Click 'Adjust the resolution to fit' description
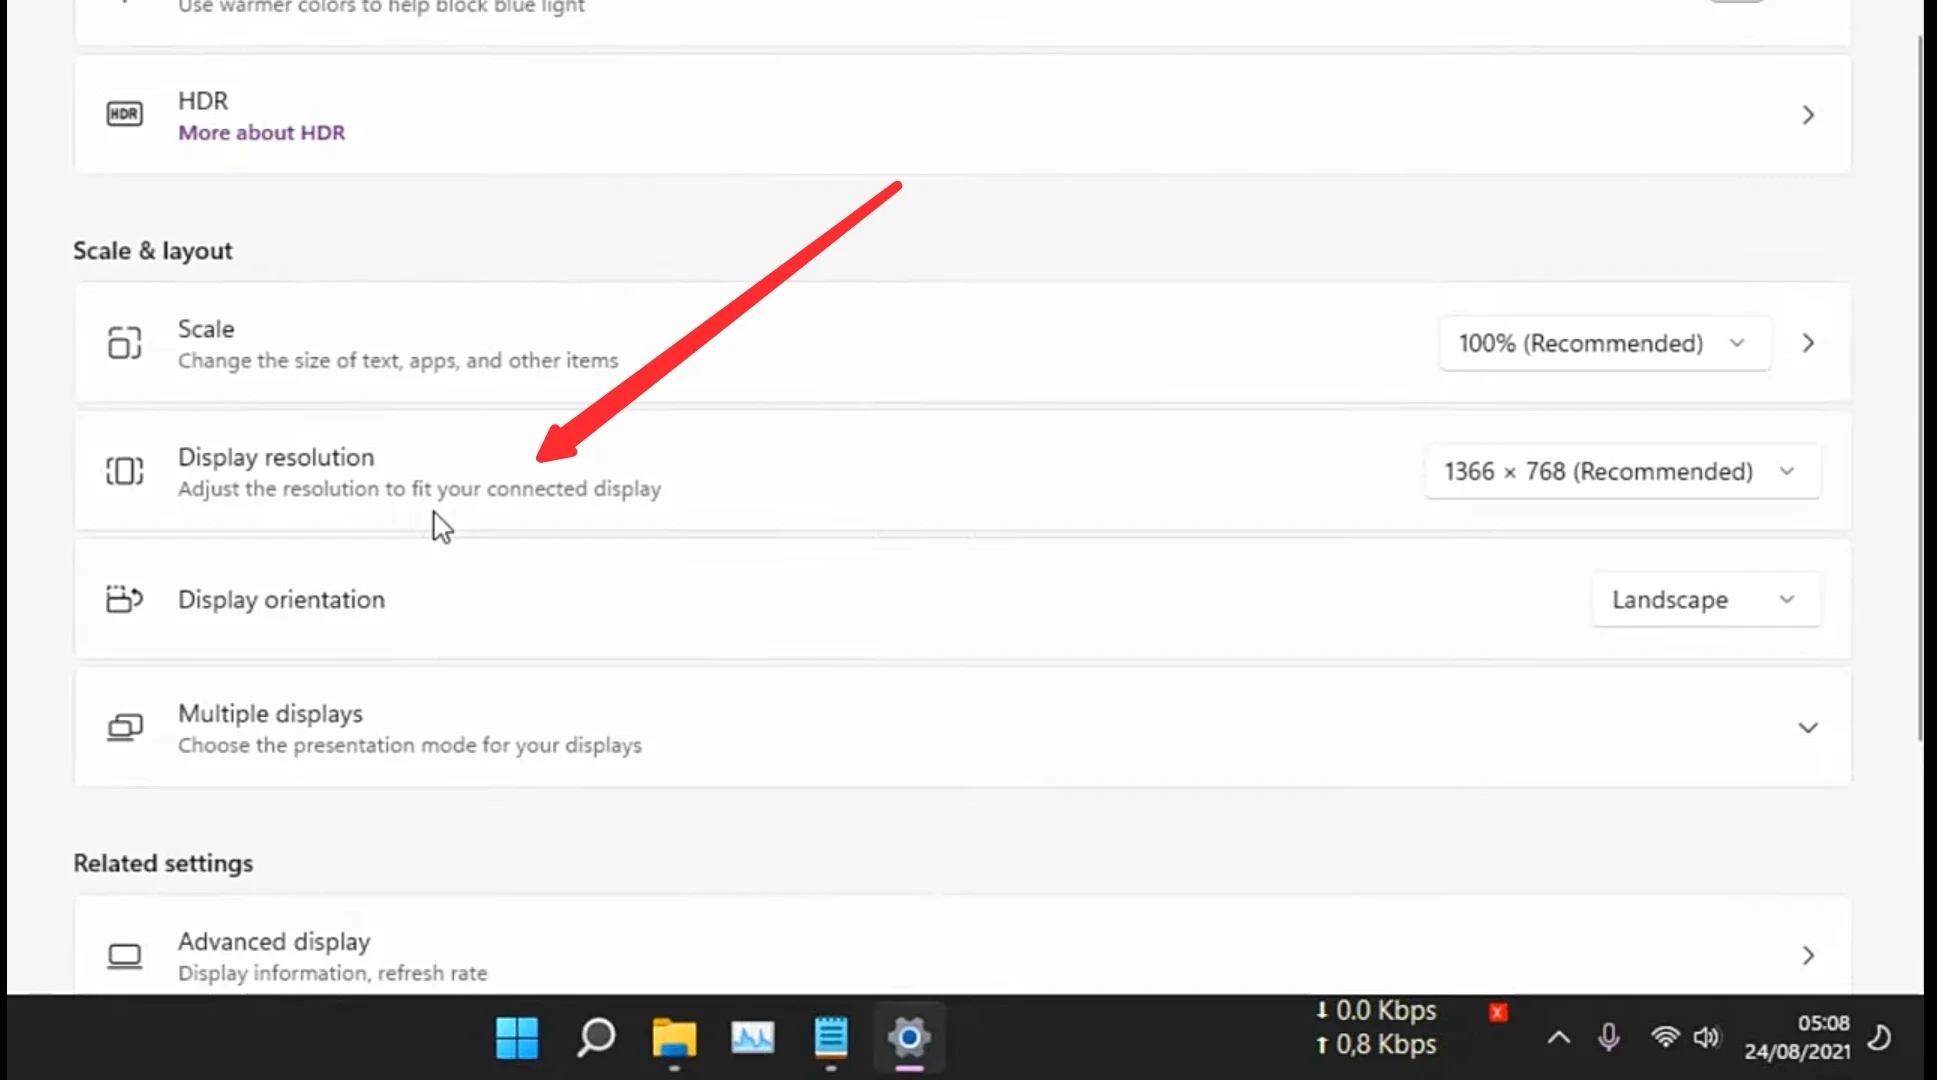 (x=419, y=489)
